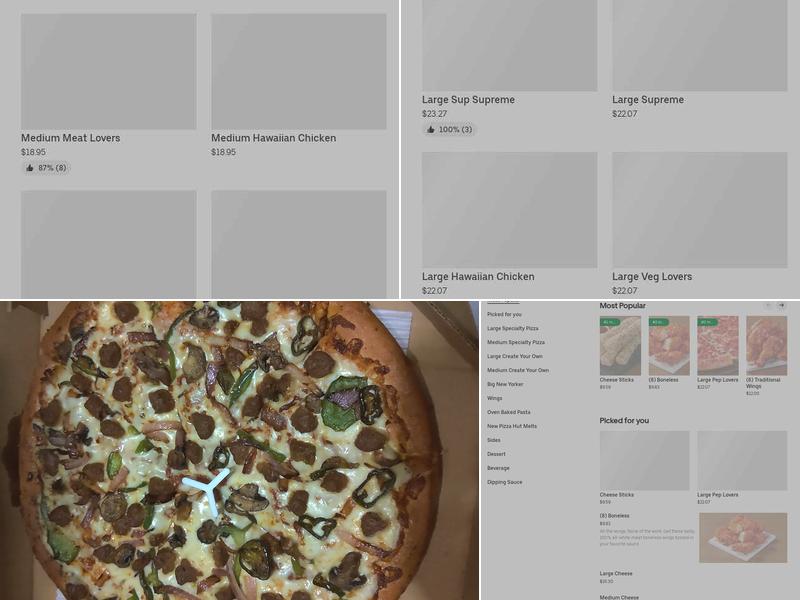Viewport: 800px width, 600px height.
Task: Select the Large Sup Supreme item title
Action: coord(468,99)
